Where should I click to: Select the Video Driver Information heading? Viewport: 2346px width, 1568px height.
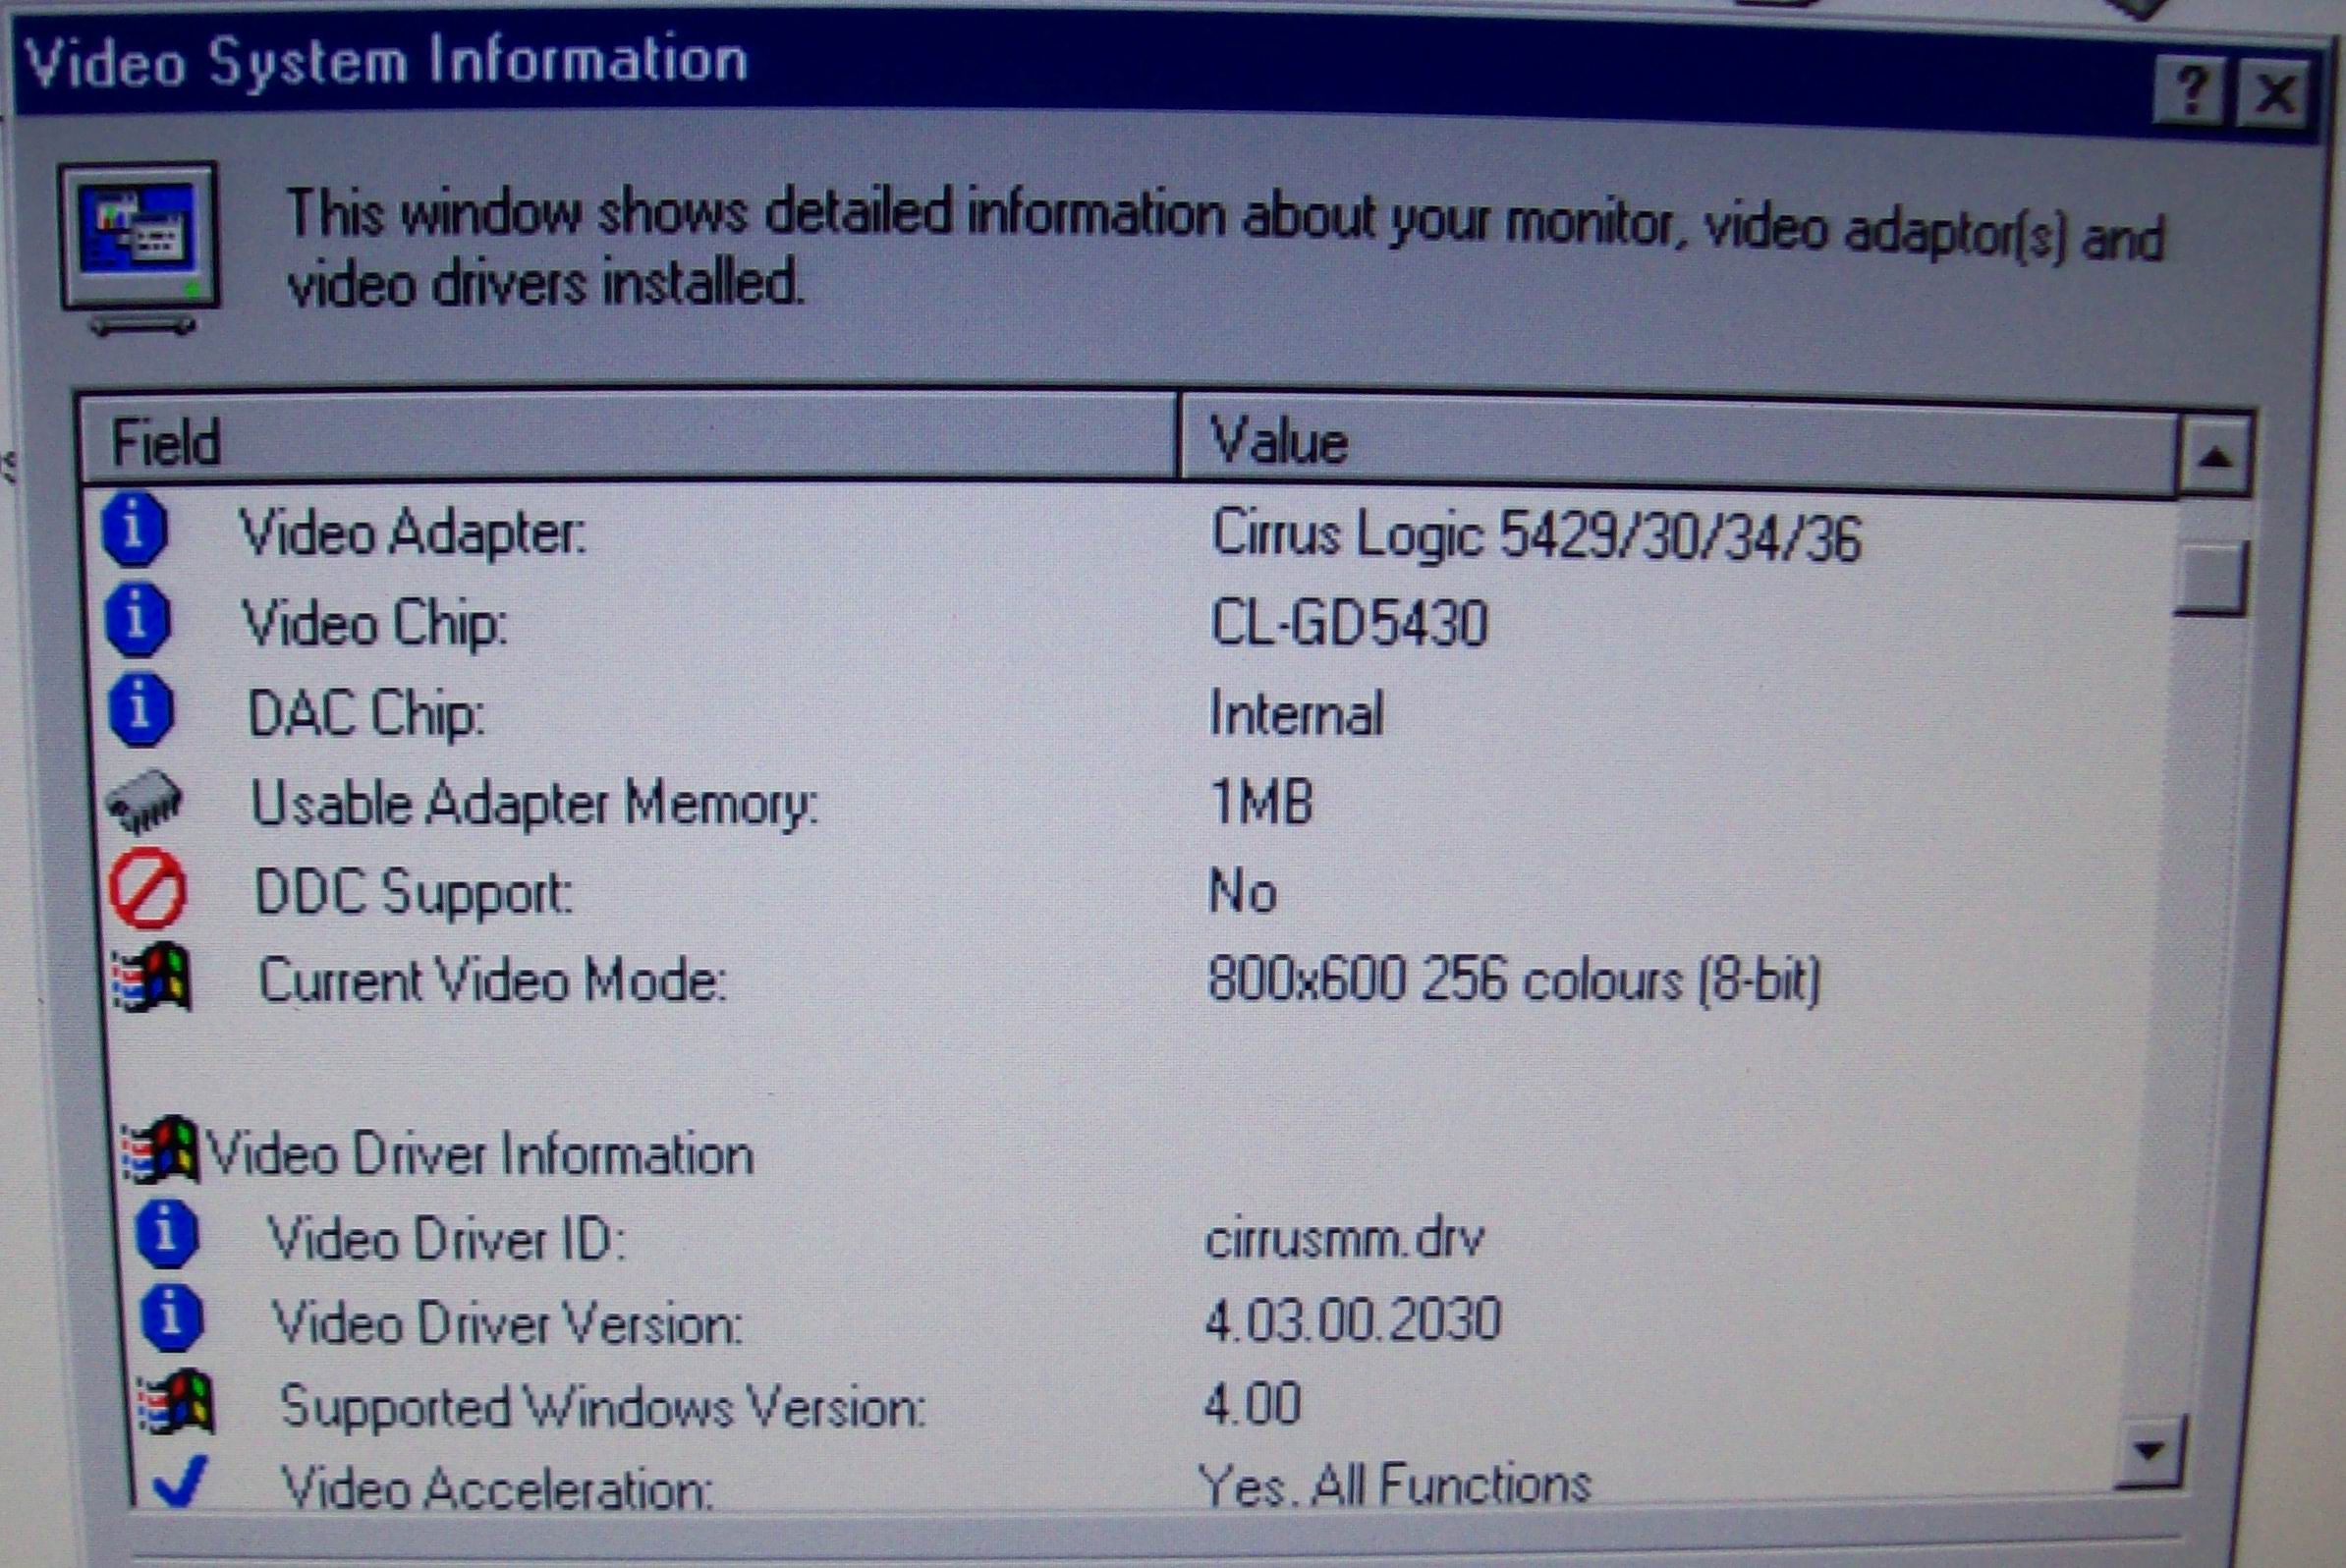[x=480, y=1153]
